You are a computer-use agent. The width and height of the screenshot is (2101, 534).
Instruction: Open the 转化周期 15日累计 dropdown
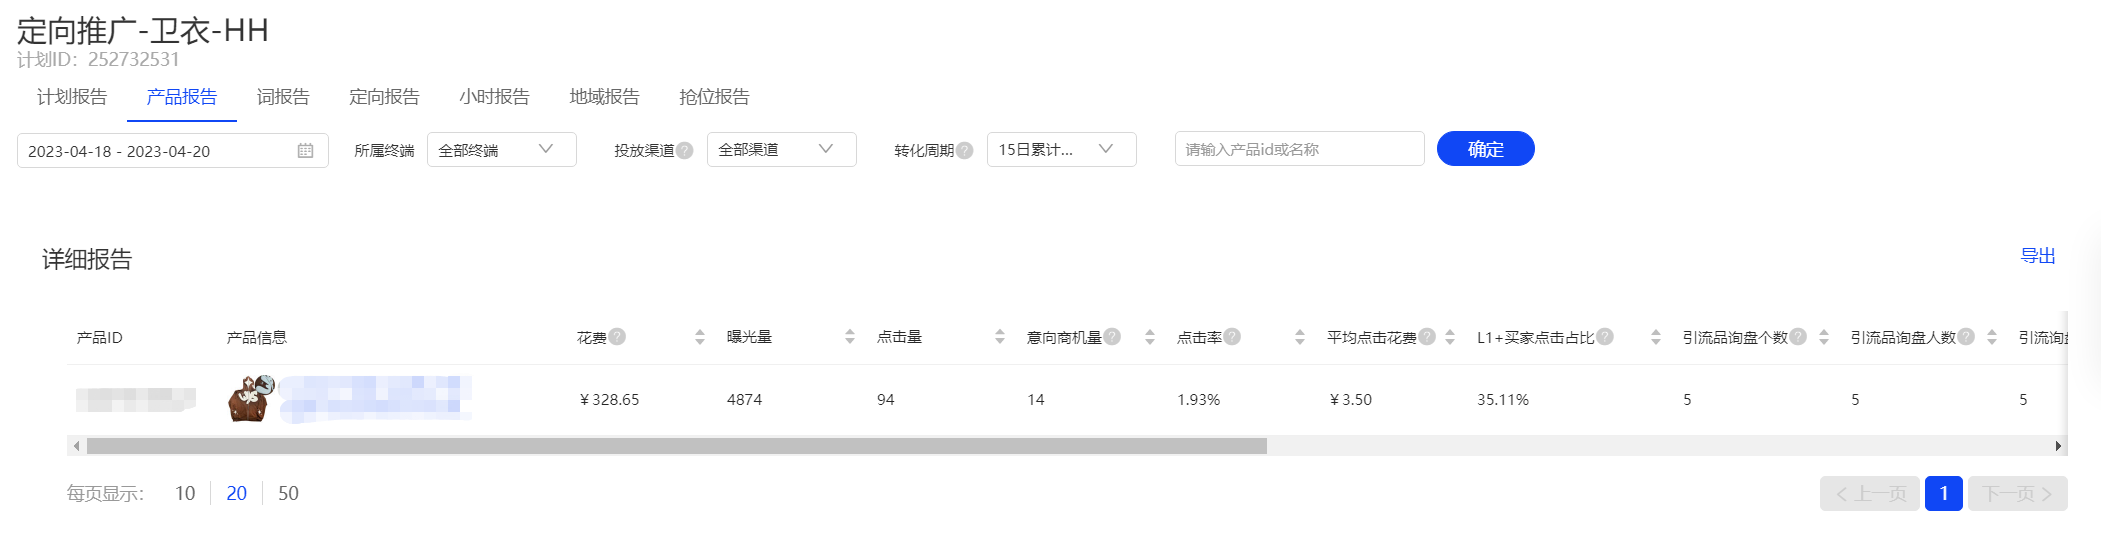(1061, 150)
